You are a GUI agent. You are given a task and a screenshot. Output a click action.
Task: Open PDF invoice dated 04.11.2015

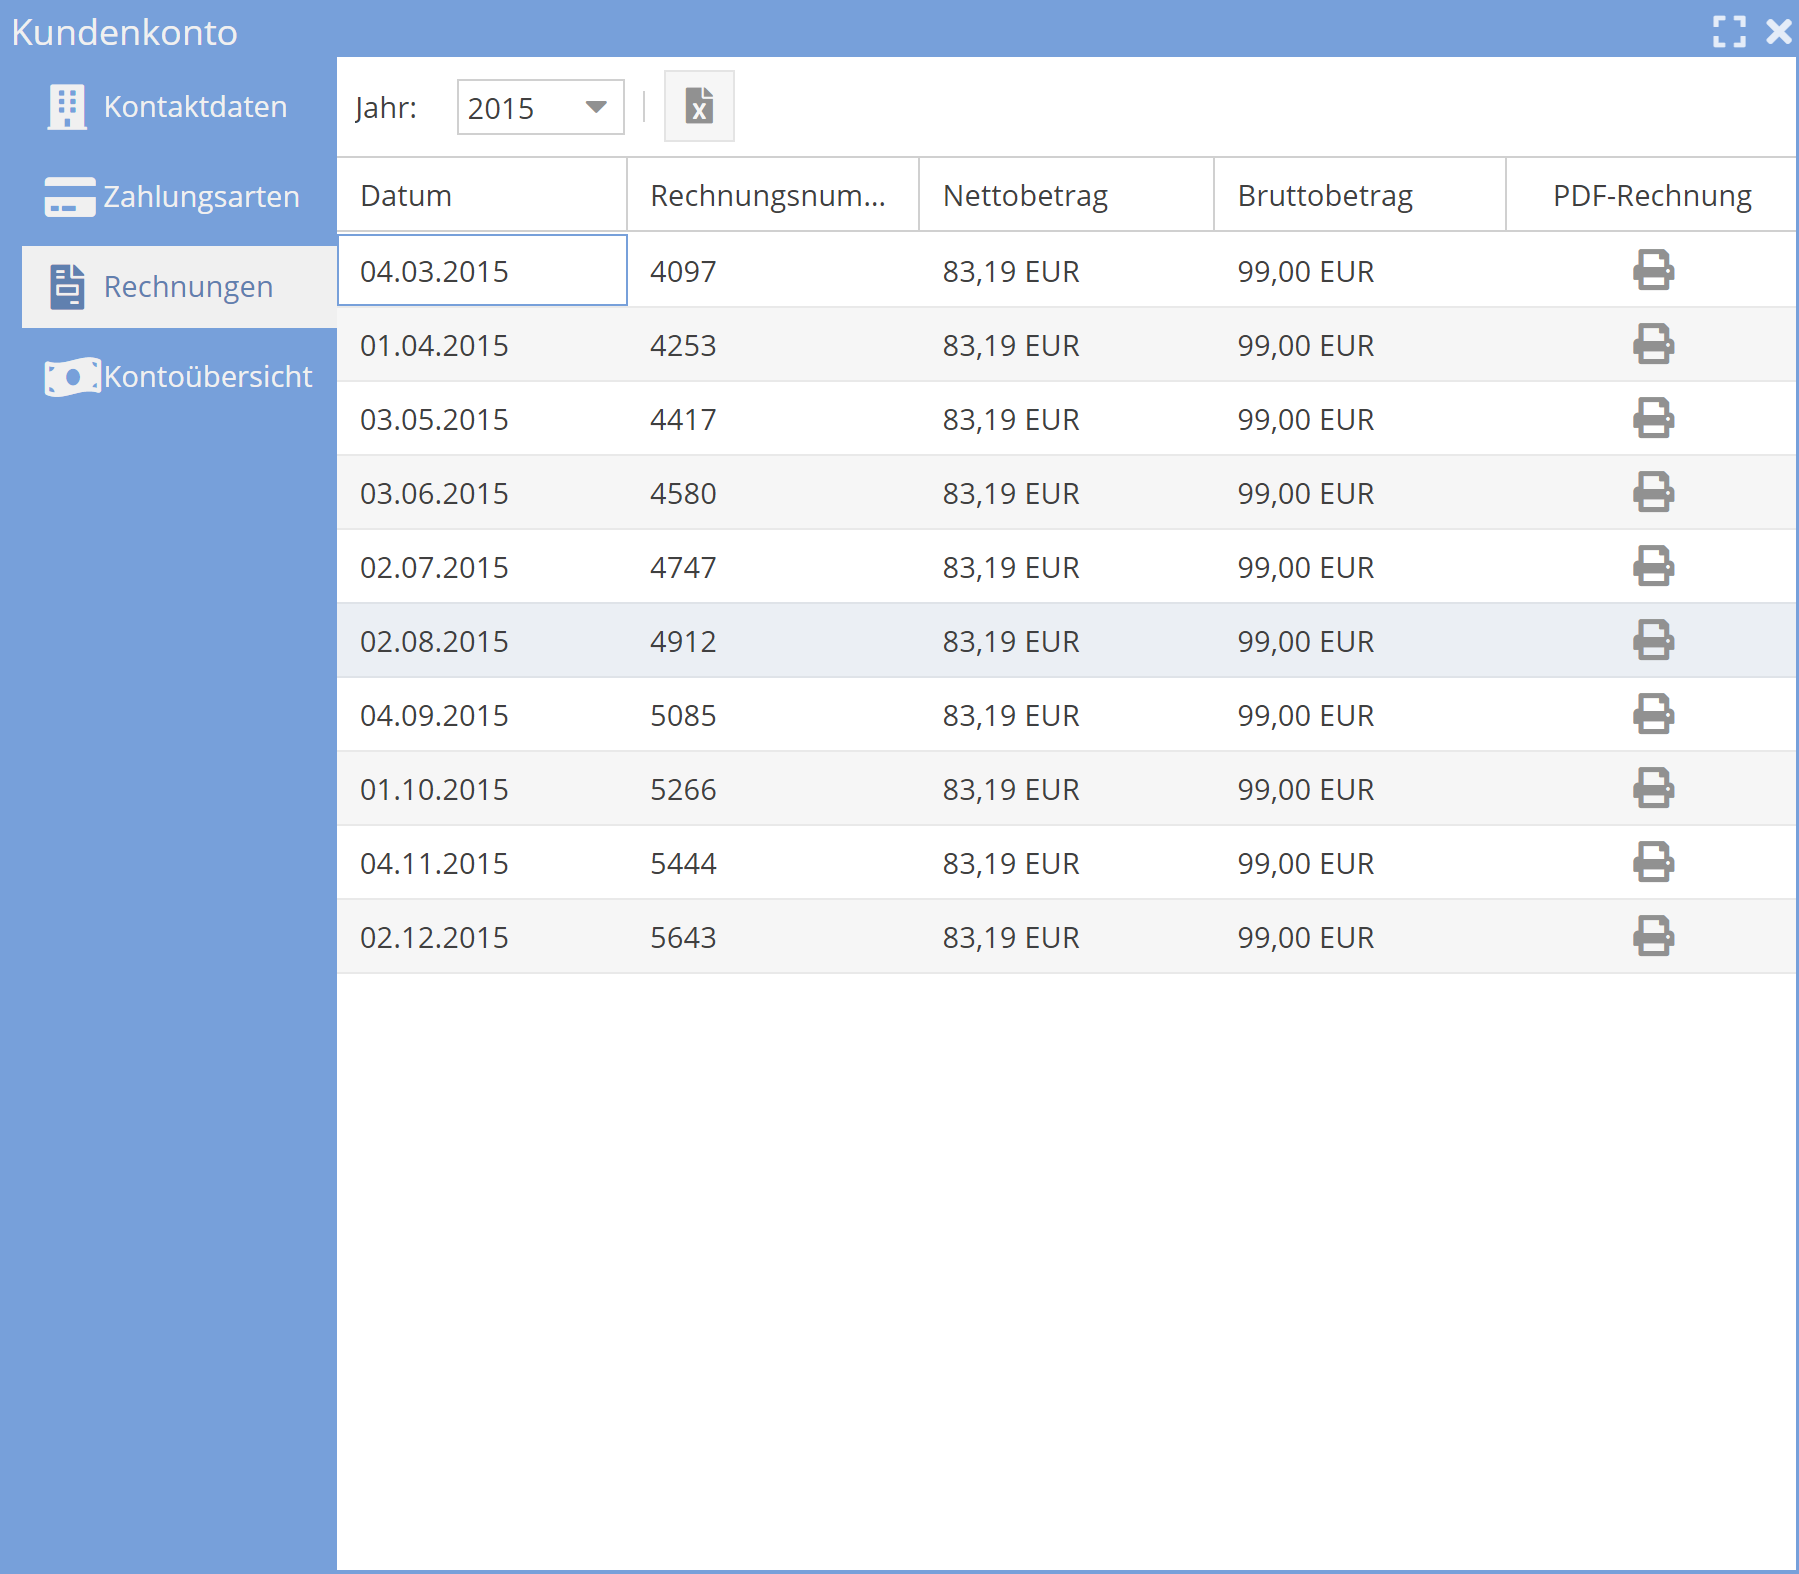pos(1653,862)
